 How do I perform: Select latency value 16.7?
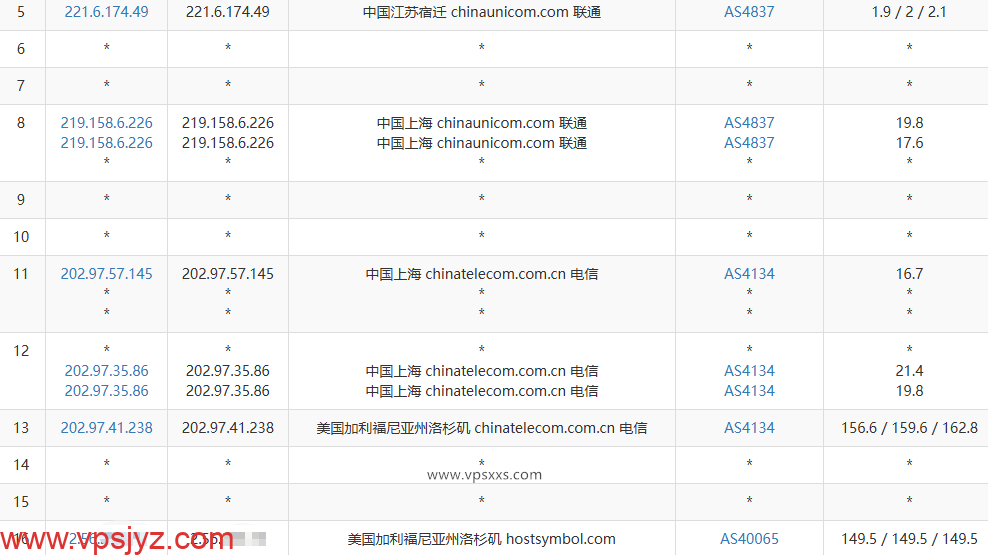coord(909,274)
